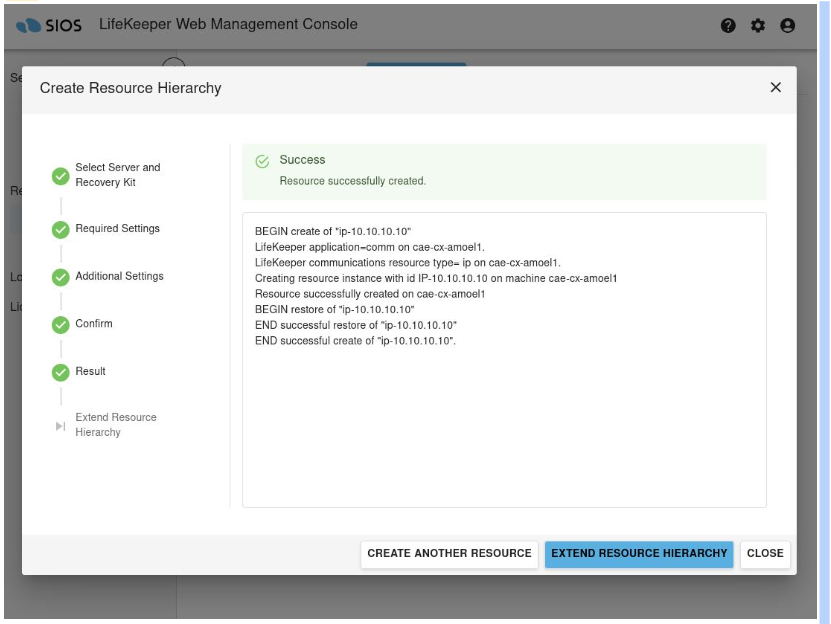
Task: Click log line 'LifeKeeper communications resource type= ip'
Action: [408, 262]
